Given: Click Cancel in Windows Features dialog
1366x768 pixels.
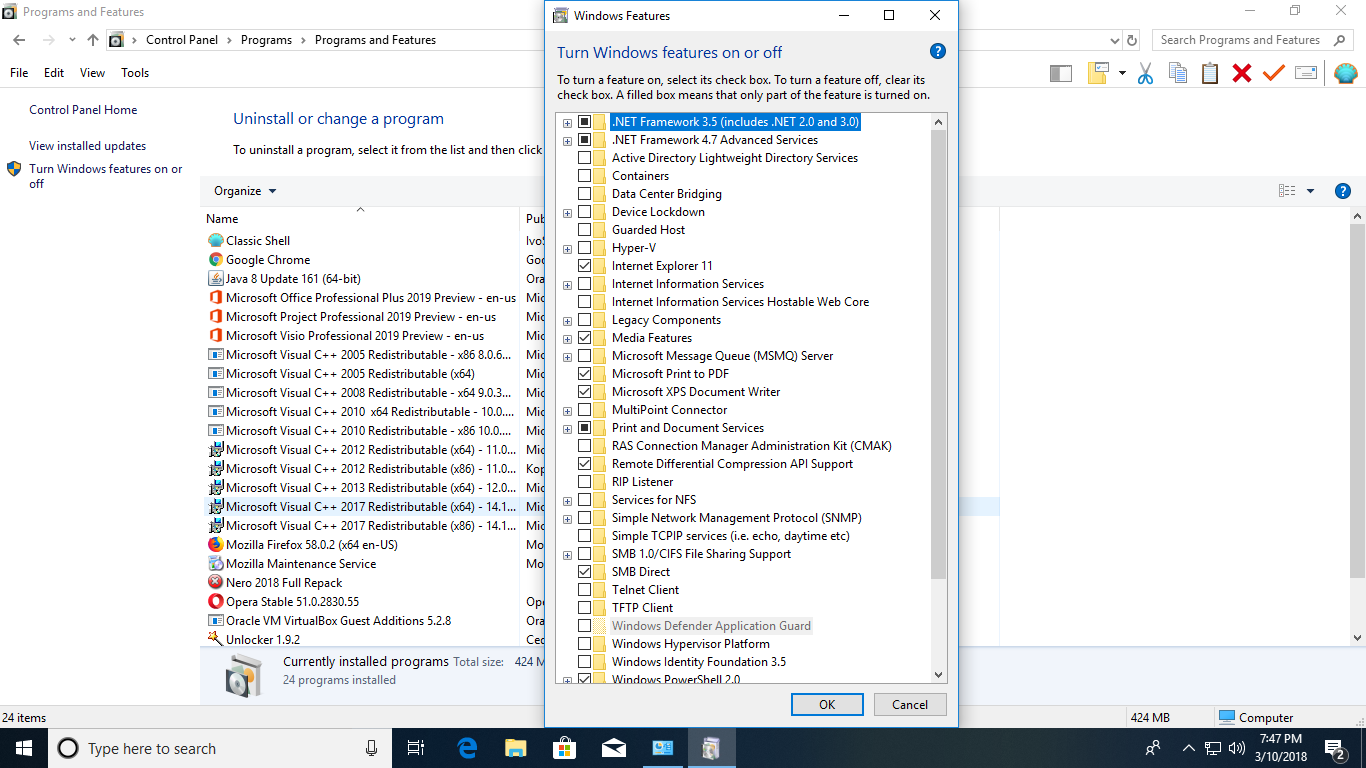Looking at the screenshot, I should (x=910, y=704).
